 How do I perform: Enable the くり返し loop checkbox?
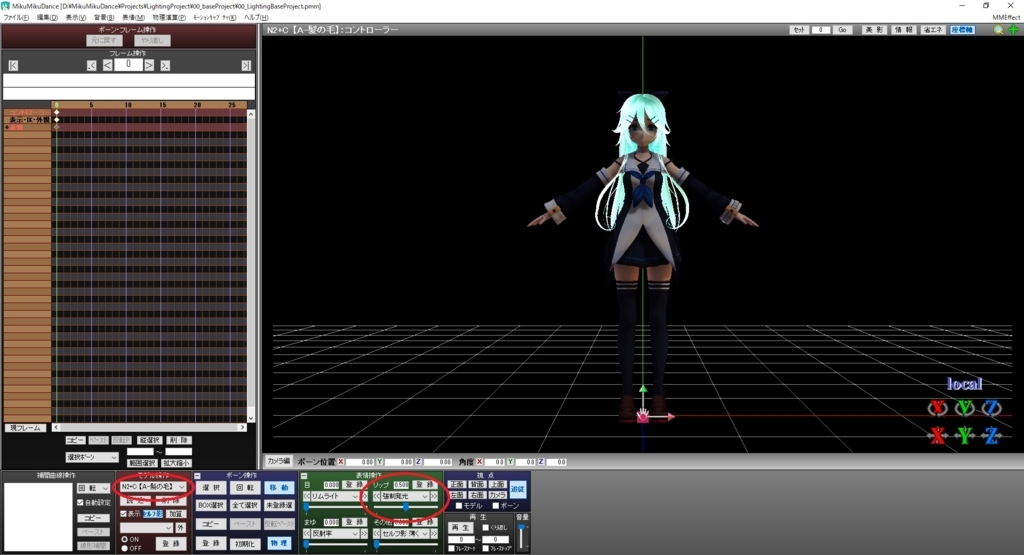pyautogui.click(x=485, y=528)
